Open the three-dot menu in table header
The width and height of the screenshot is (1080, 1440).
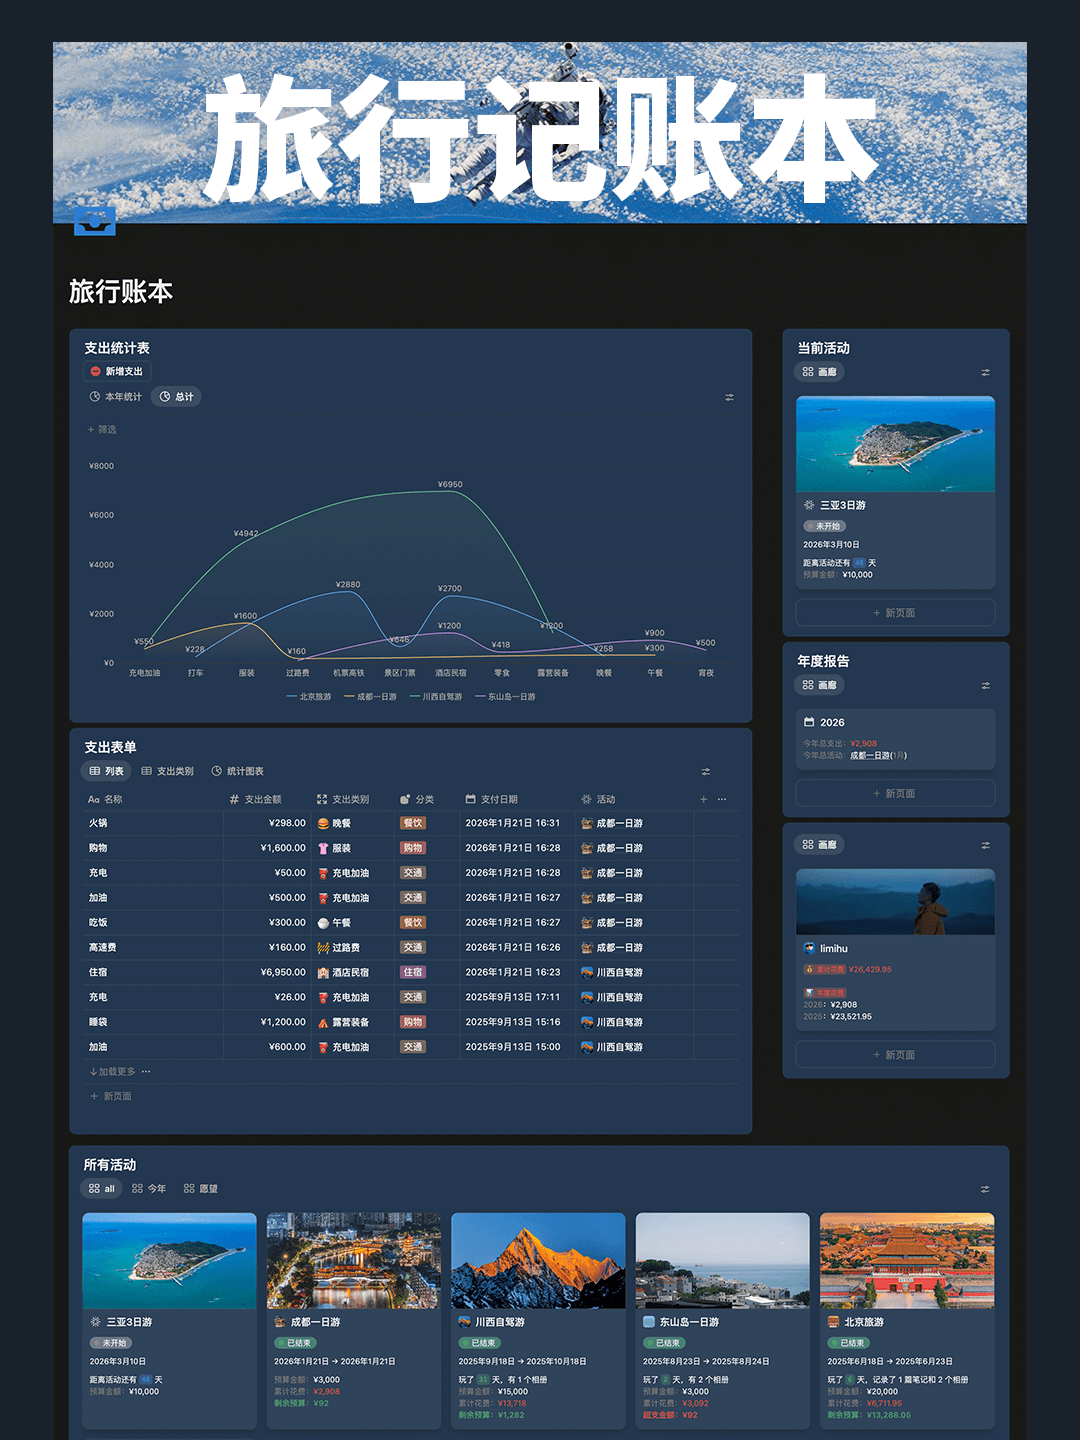click(722, 799)
